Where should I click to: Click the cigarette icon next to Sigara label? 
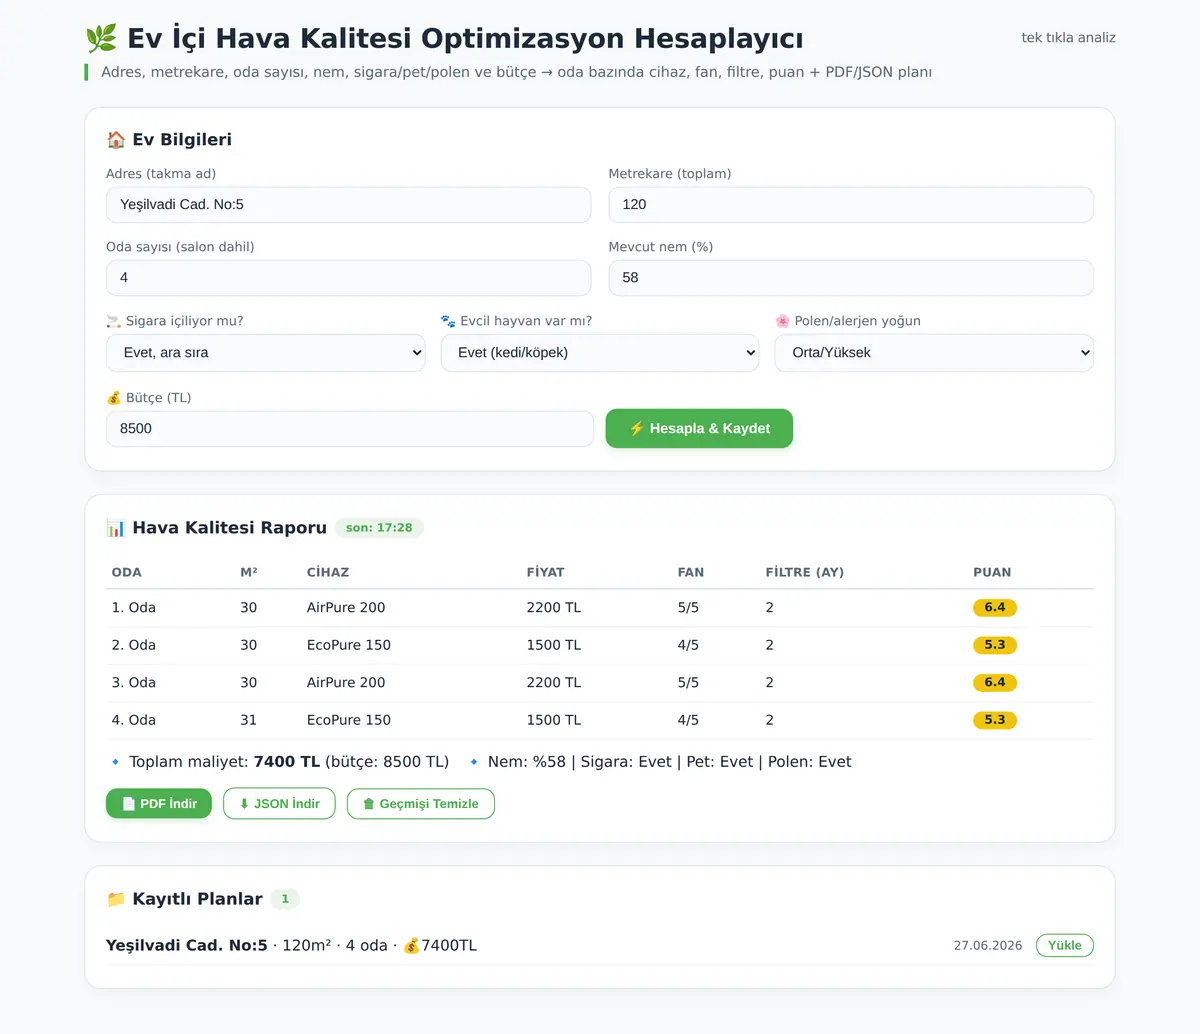114,321
